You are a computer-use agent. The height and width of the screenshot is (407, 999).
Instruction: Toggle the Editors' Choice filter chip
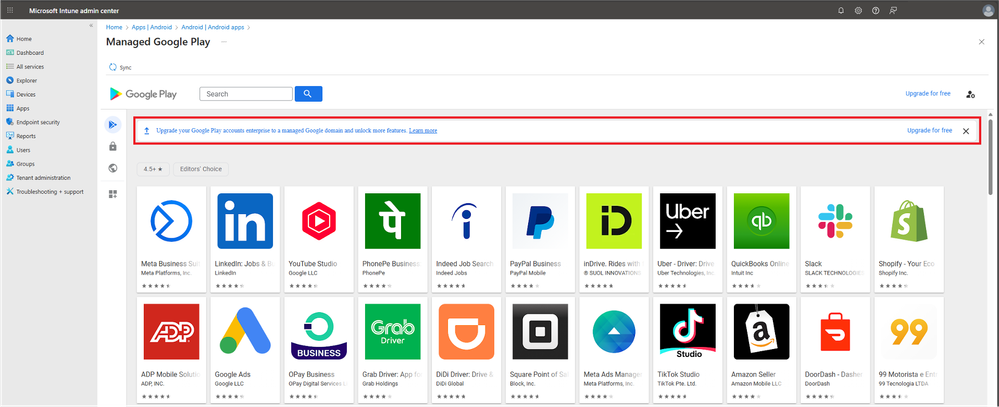click(x=201, y=169)
